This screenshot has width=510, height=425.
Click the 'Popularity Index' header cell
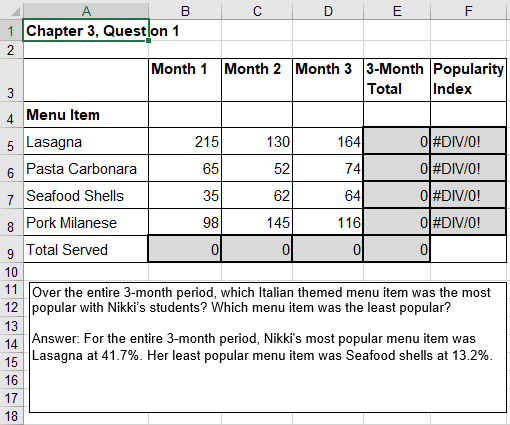pos(468,80)
